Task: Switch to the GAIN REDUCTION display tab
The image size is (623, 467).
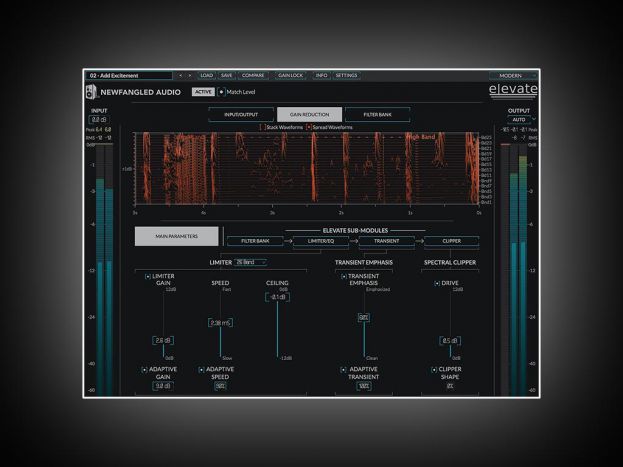Action: [x=310, y=114]
